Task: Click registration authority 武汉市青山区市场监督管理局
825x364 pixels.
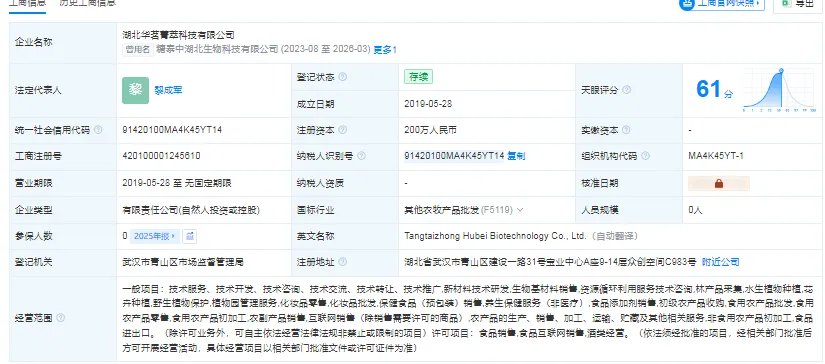Action: tap(183, 262)
